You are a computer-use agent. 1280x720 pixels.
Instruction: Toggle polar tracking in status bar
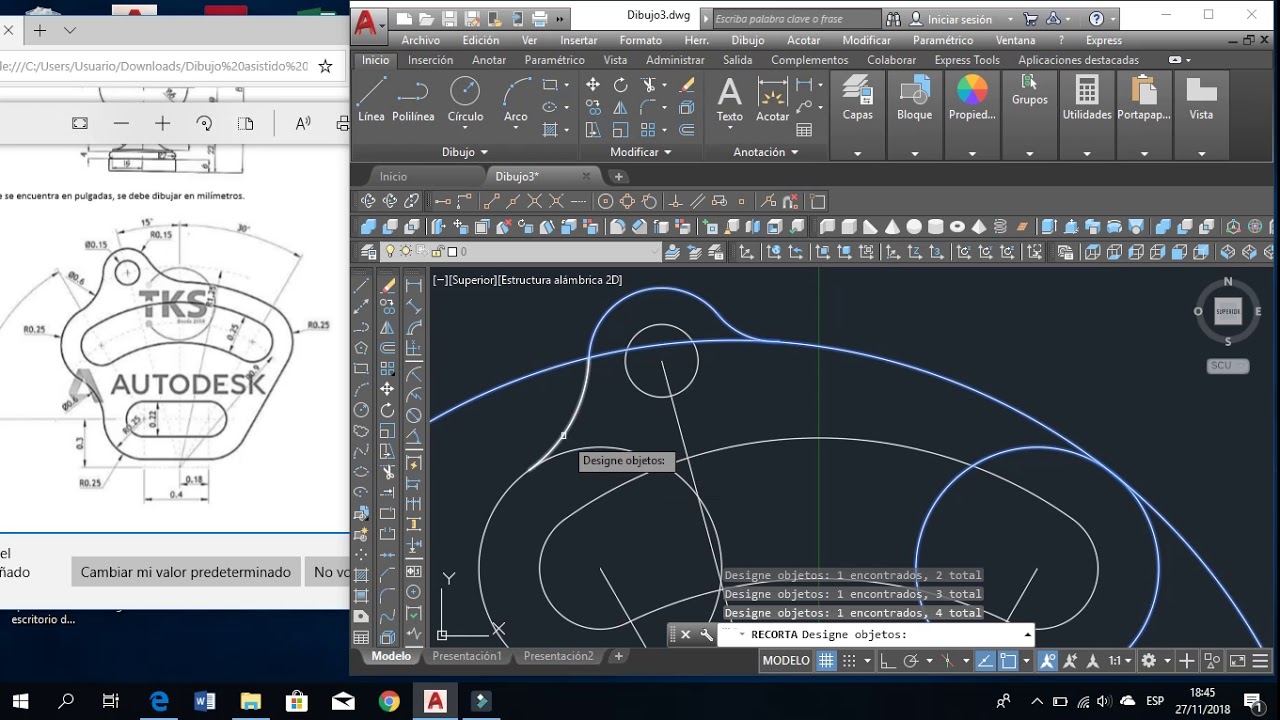click(911, 661)
